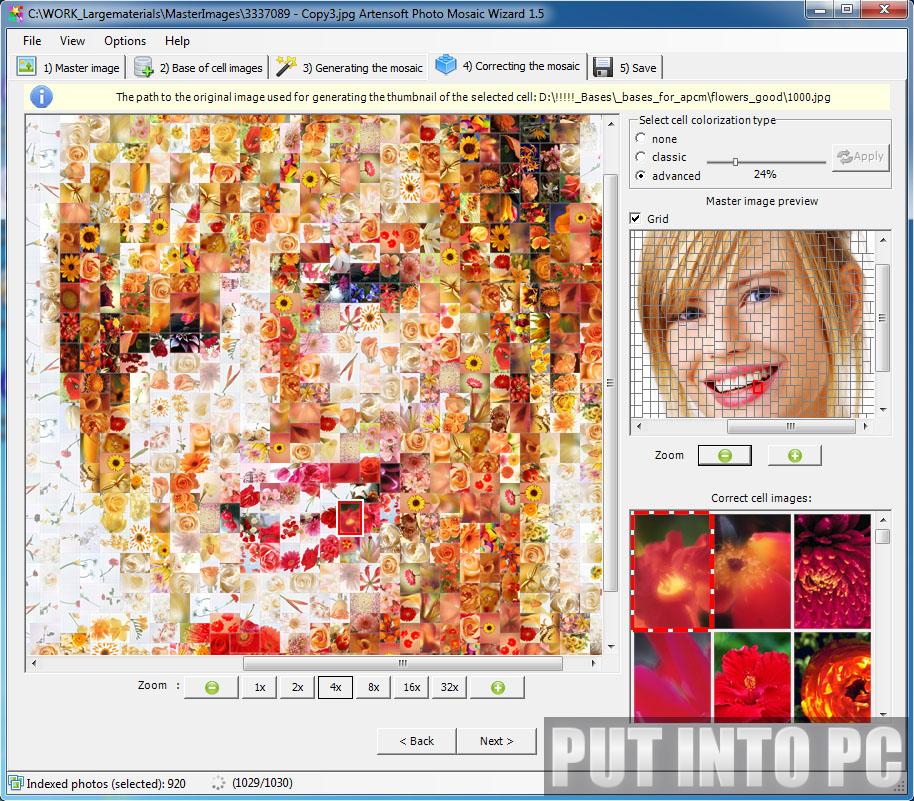
Task: Click the Apply colorization button
Action: [x=859, y=156]
